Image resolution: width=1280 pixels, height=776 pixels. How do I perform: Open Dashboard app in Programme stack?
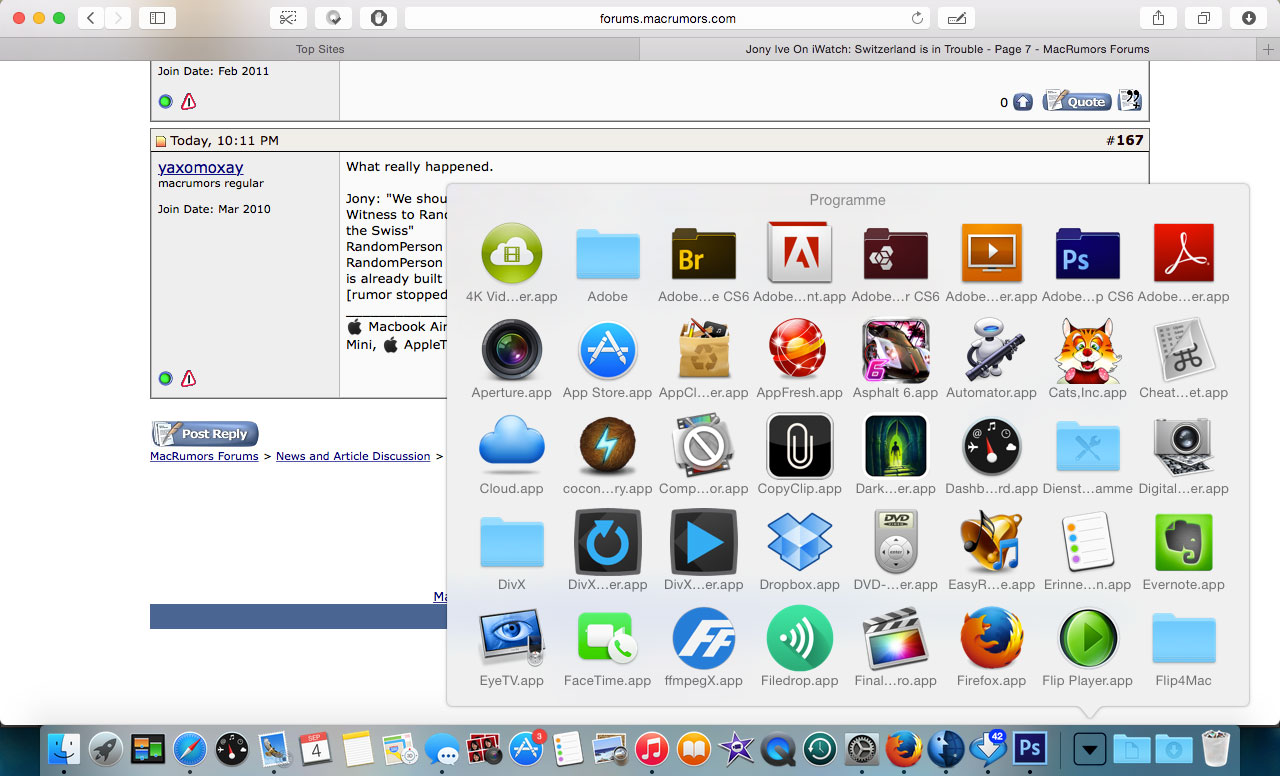992,445
